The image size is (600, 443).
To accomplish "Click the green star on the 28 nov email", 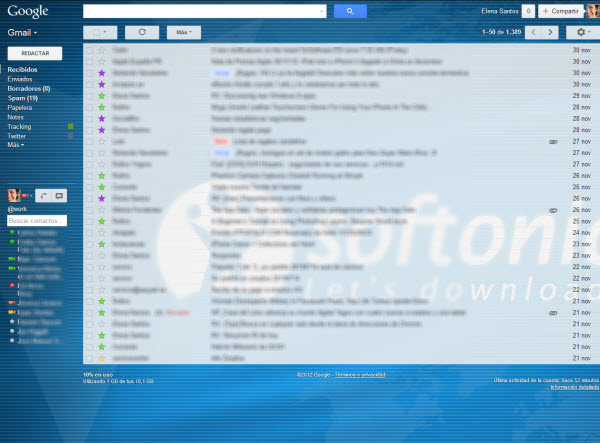I will point(102,107).
